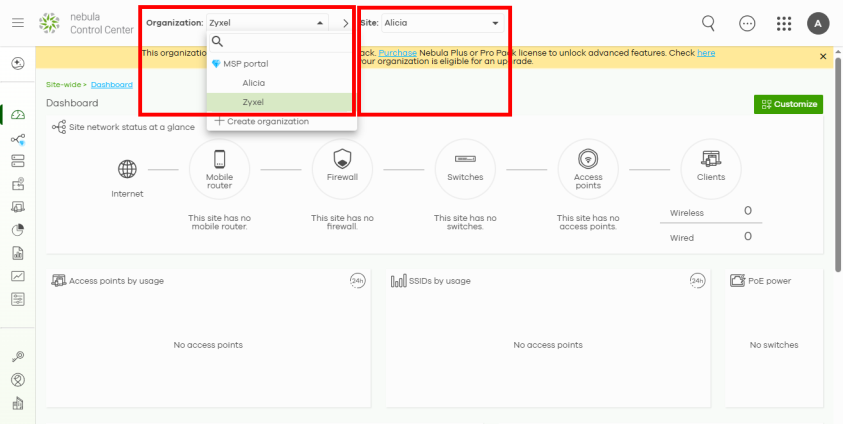Viewport: 843px width, 424px height.
Task: Click the Wireless clients count row
Action: (711, 212)
